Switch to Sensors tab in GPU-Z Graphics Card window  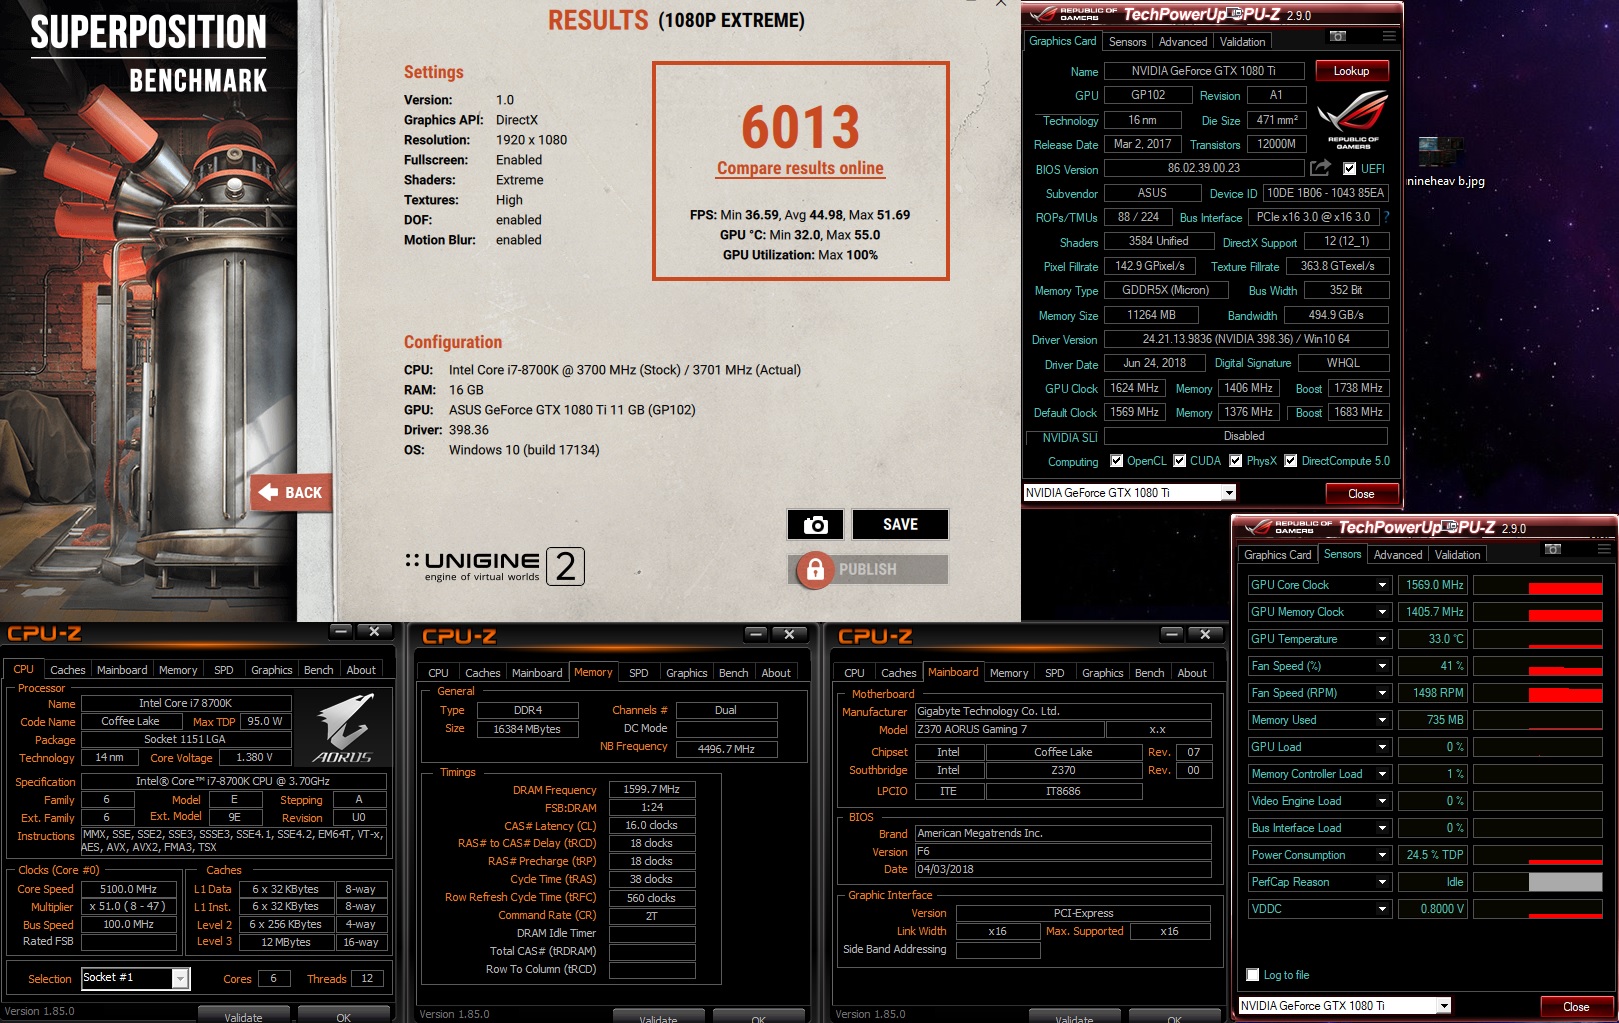1127,42
